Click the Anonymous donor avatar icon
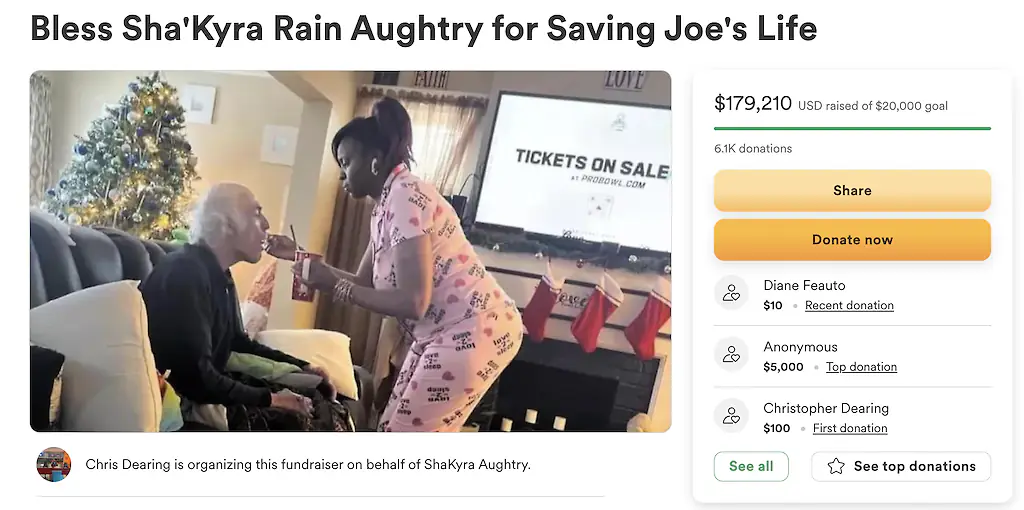1024x510 pixels. pos(731,355)
